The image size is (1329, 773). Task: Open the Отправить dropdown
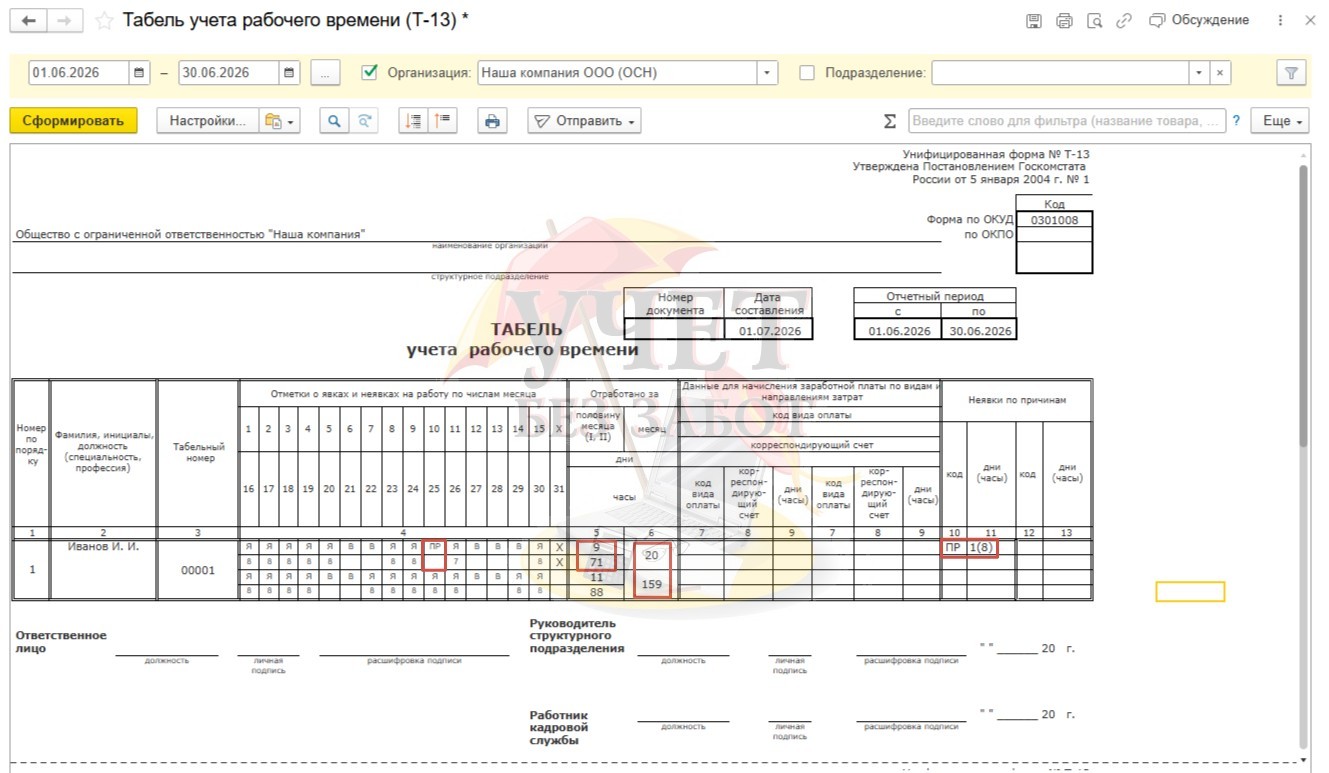click(585, 121)
